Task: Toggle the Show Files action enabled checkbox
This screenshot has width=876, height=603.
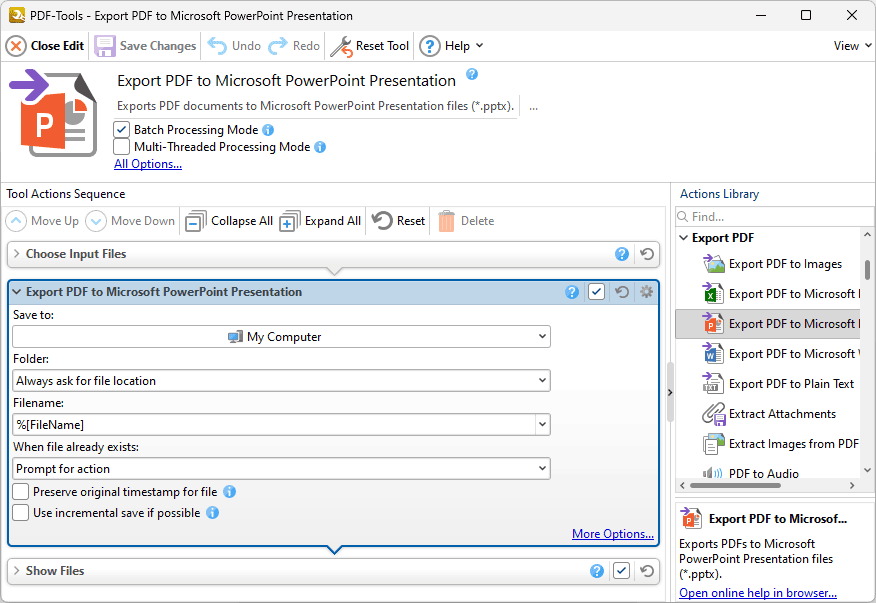Action: click(621, 571)
